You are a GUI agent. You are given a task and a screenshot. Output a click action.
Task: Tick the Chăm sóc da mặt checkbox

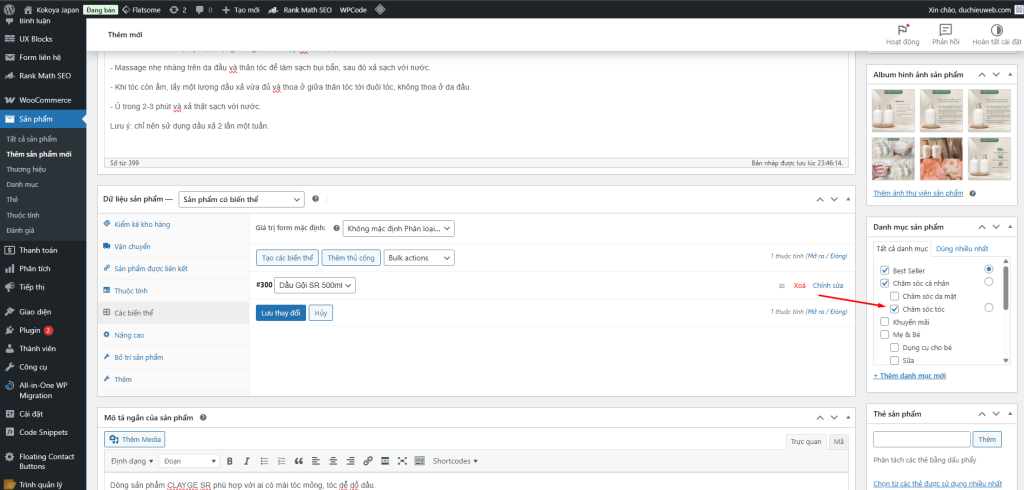896,296
